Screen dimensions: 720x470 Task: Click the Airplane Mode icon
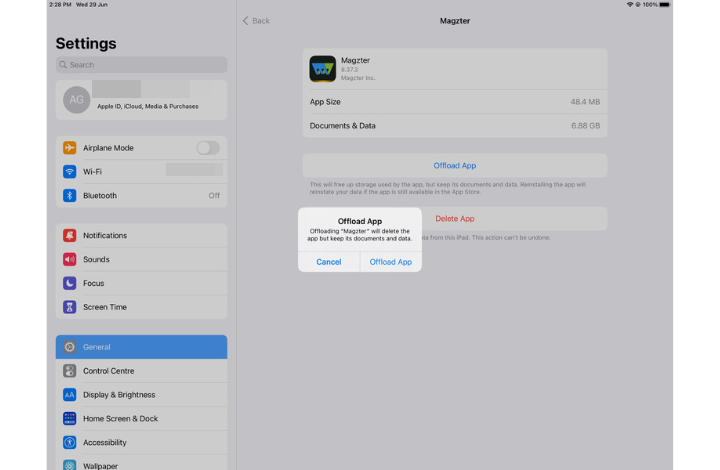[x=69, y=148]
